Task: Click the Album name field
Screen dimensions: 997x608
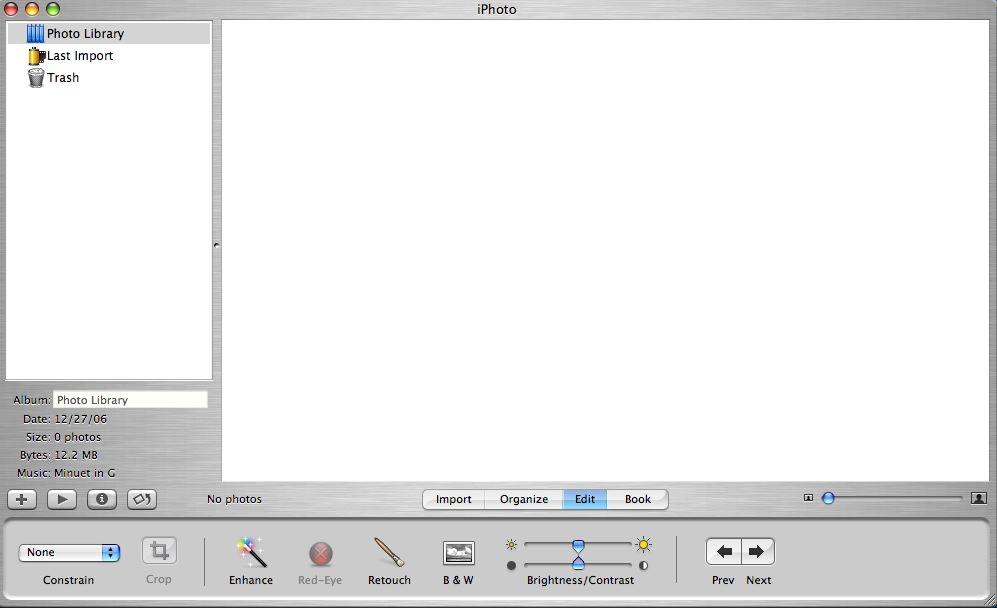Action: 130,400
